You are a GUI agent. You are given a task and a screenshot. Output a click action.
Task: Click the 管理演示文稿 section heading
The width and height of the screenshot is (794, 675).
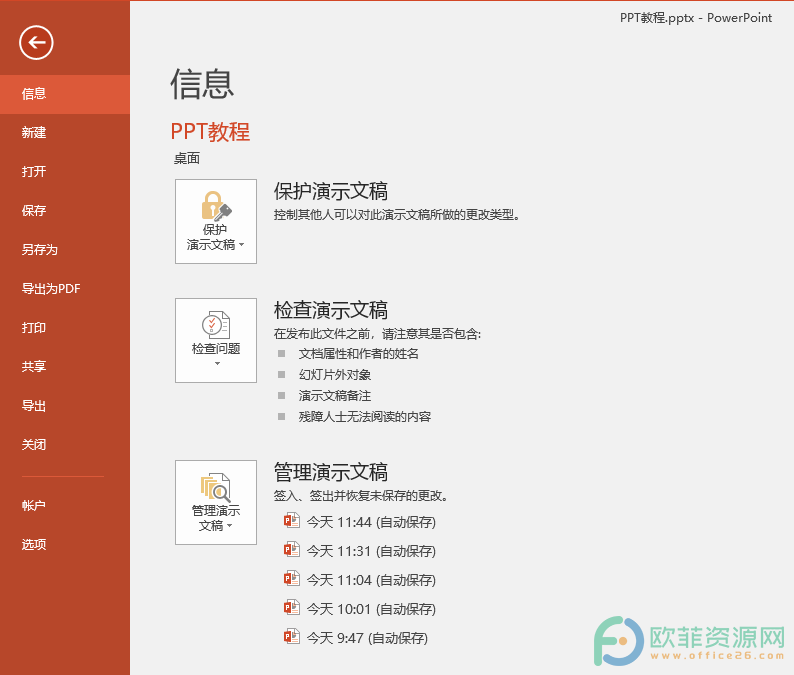click(x=331, y=472)
